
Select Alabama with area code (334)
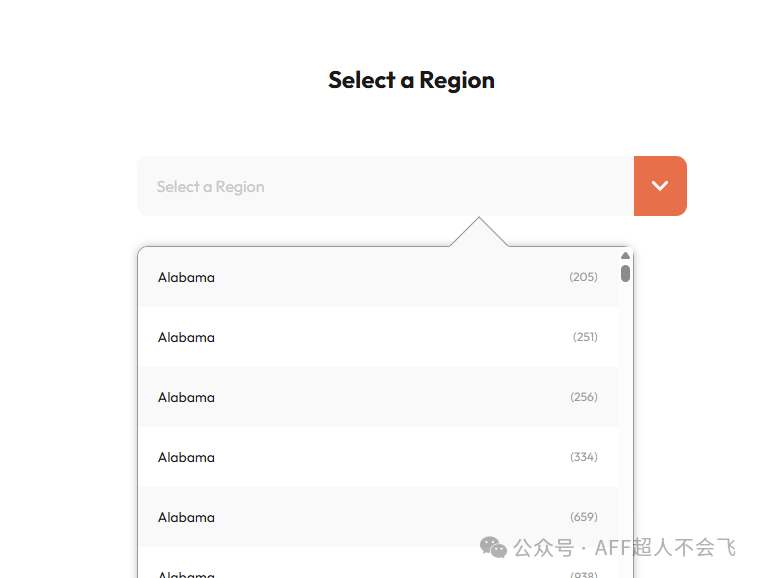pos(377,457)
